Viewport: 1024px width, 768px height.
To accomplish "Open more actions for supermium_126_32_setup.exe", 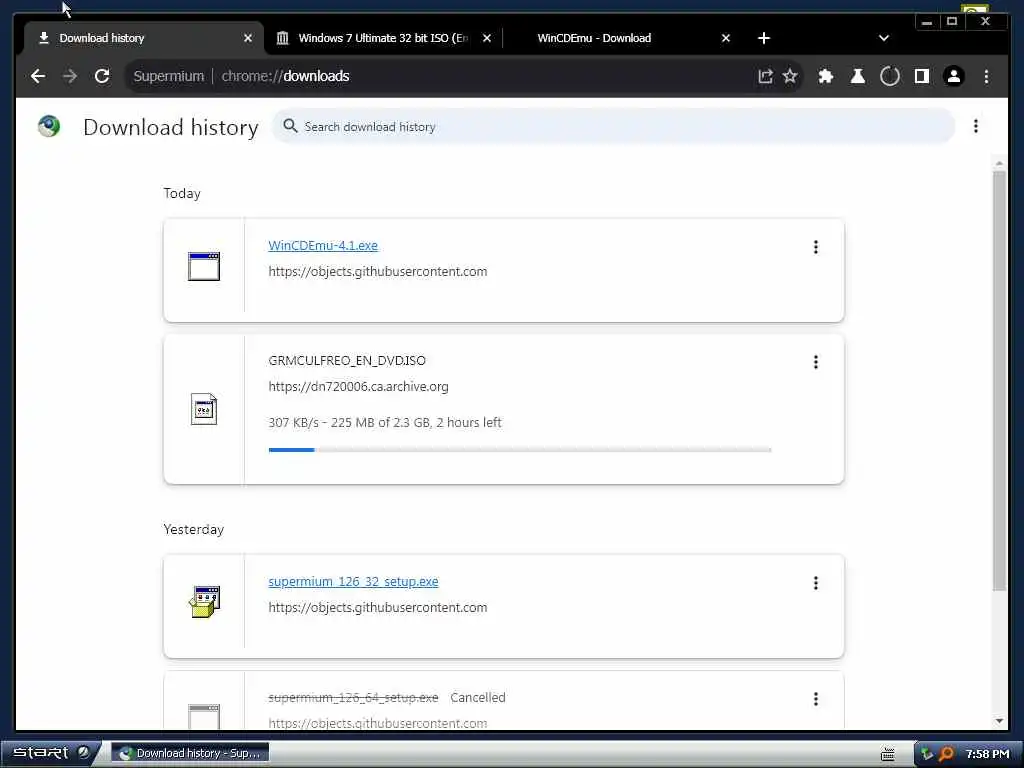I will click(x=816, y=583).
